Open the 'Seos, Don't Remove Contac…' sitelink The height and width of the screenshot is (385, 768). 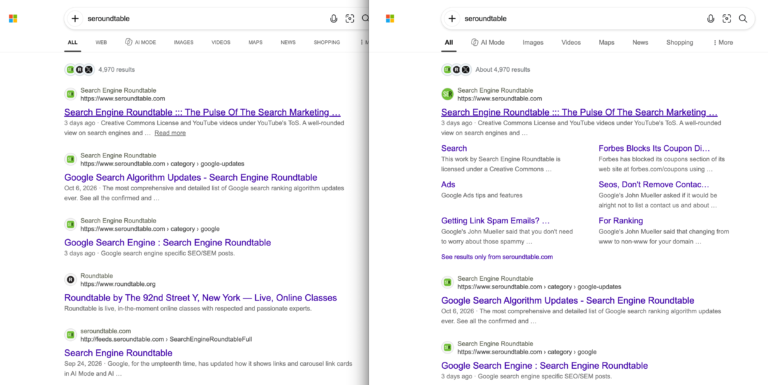coord(653,185)
